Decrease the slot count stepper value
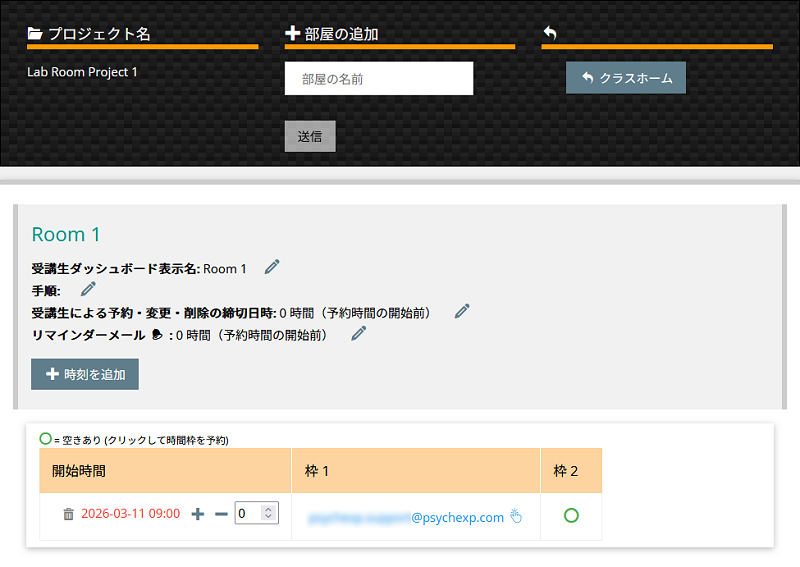Screen dimensions: 800x567 pos(267,518)
